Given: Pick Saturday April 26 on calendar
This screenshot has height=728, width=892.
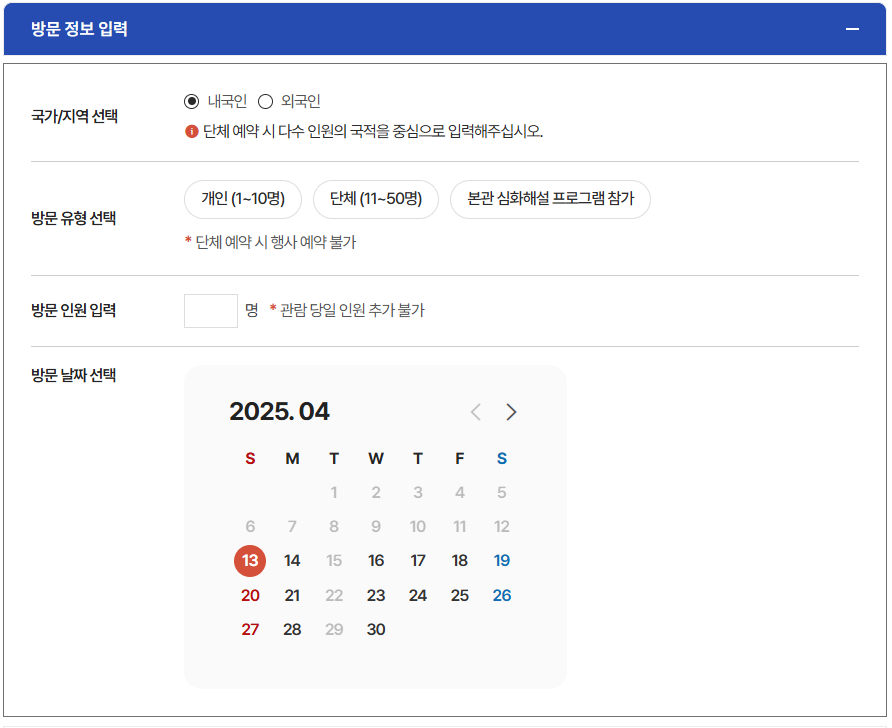Looking at the screenshot, I should tap(502, 595).
